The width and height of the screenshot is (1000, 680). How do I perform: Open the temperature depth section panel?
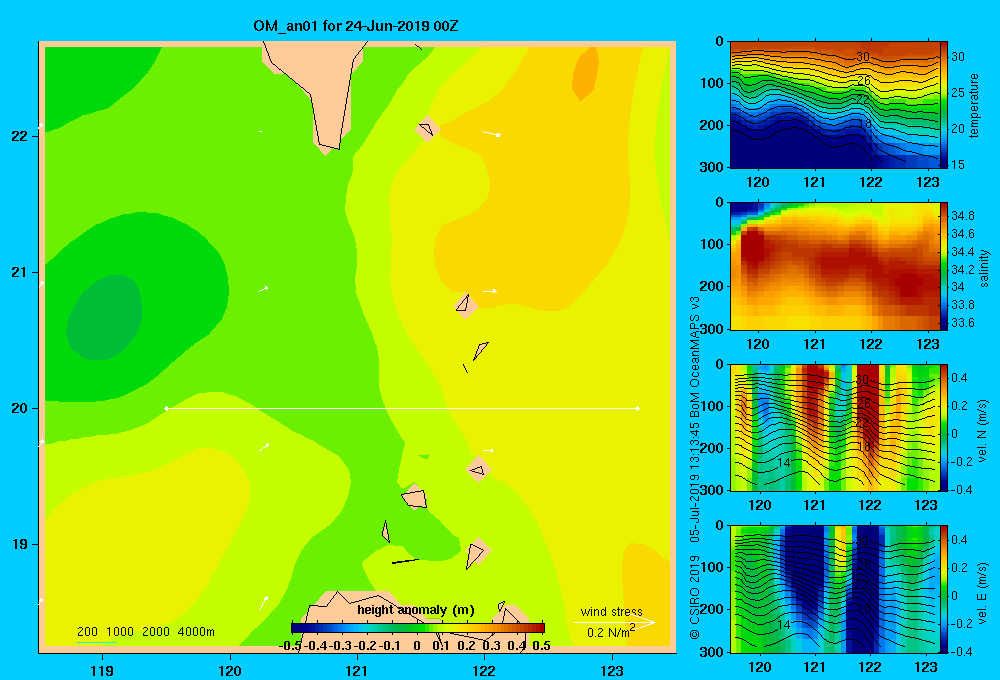point(835,105)
